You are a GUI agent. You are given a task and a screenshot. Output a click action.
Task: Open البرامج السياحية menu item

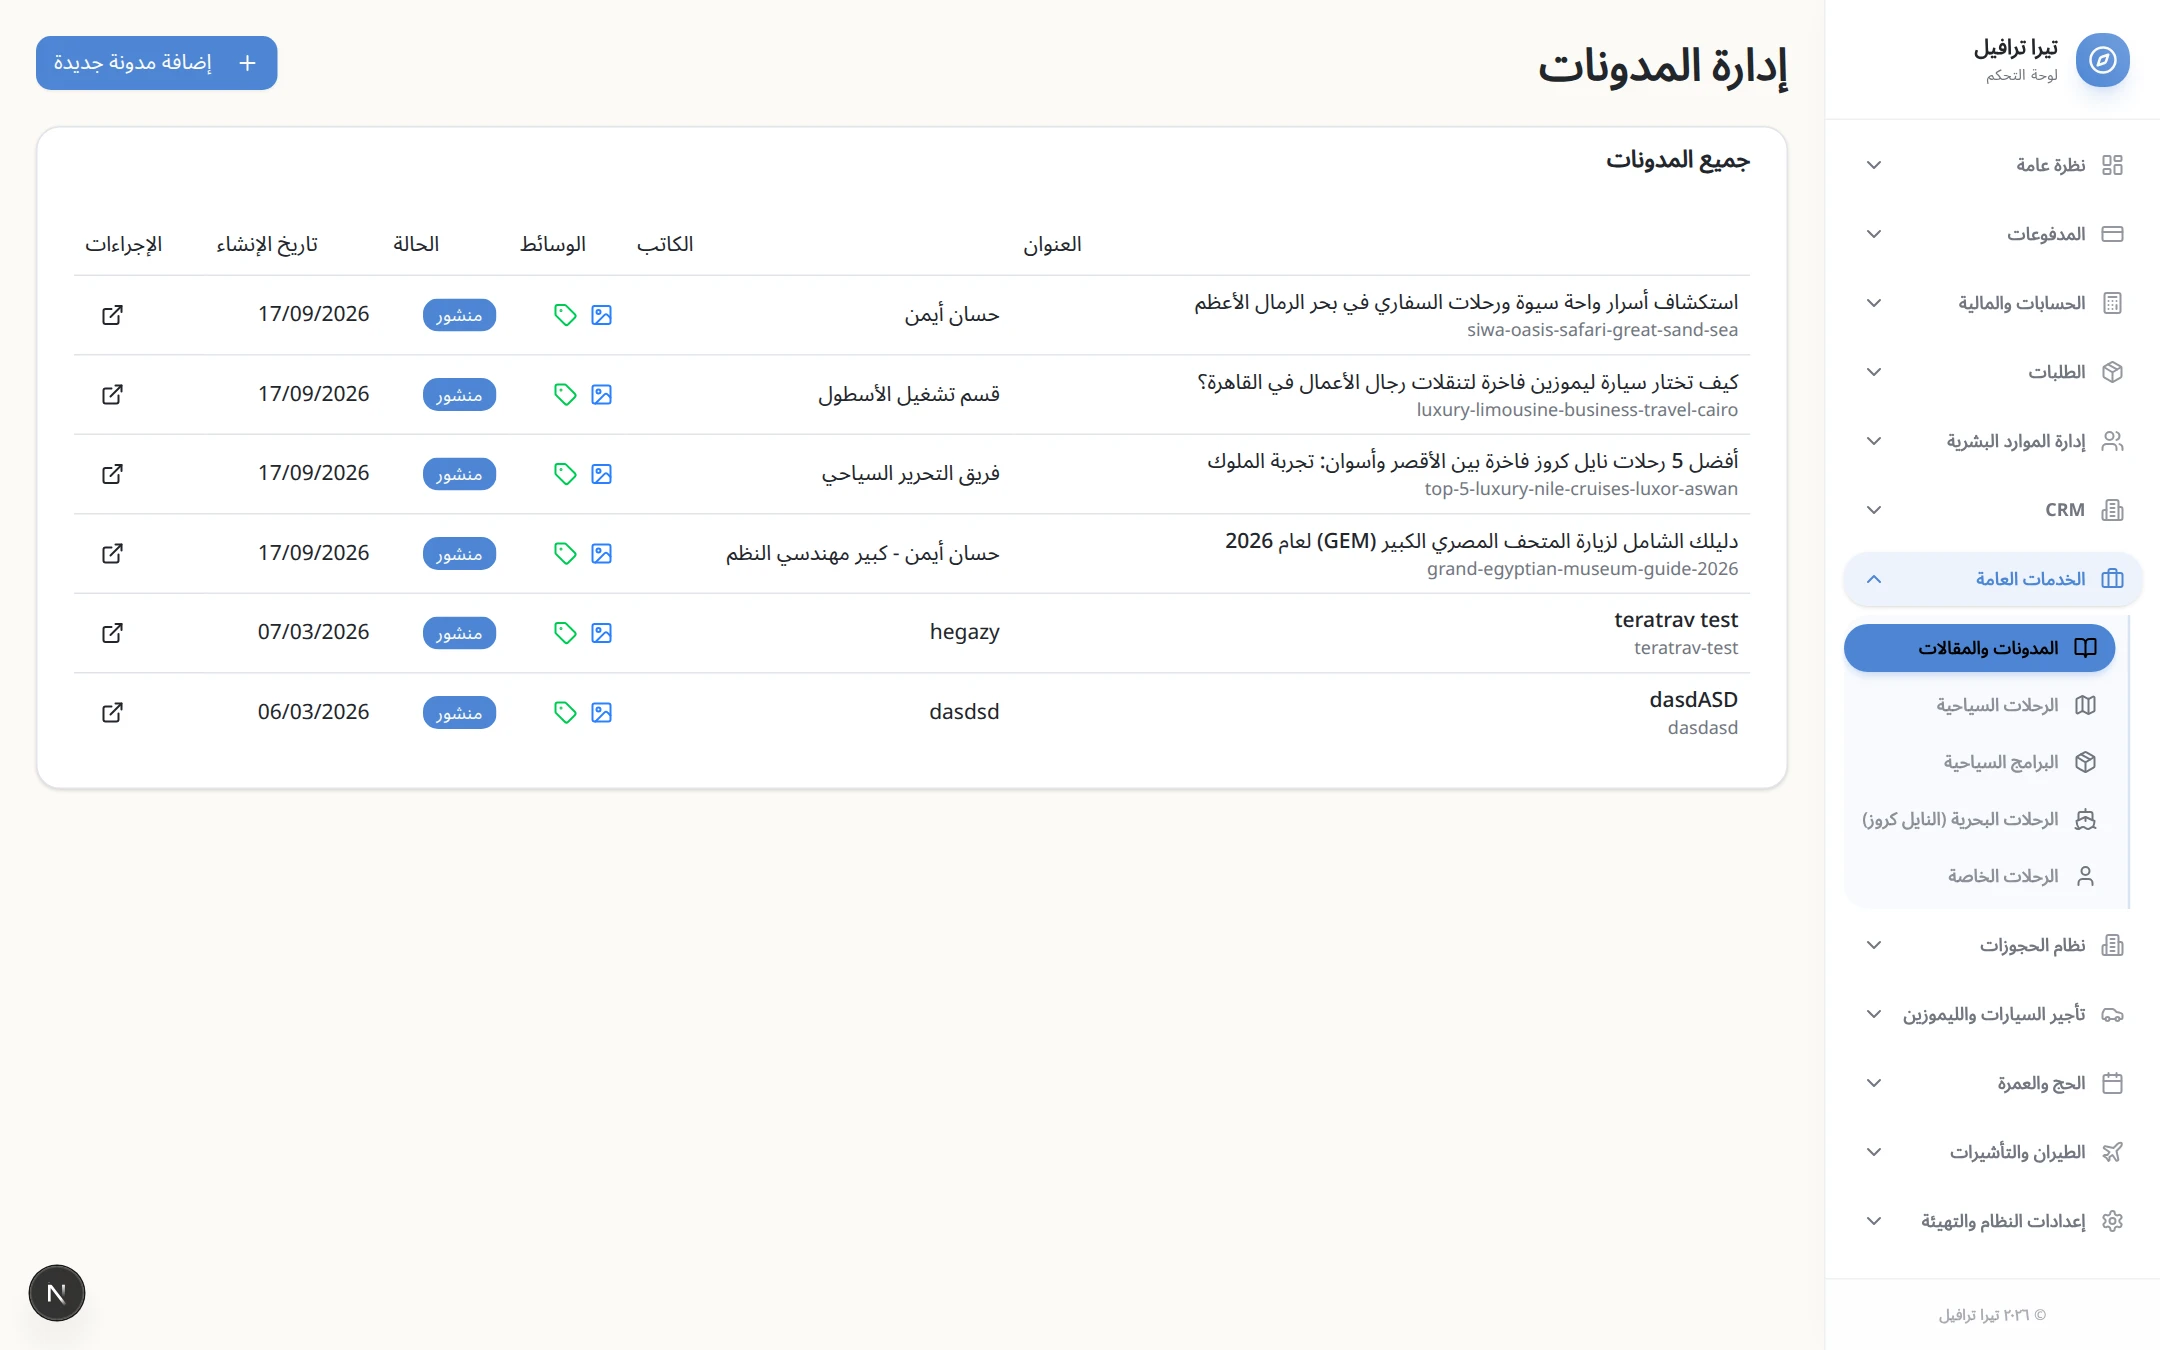coord(1979,762)
